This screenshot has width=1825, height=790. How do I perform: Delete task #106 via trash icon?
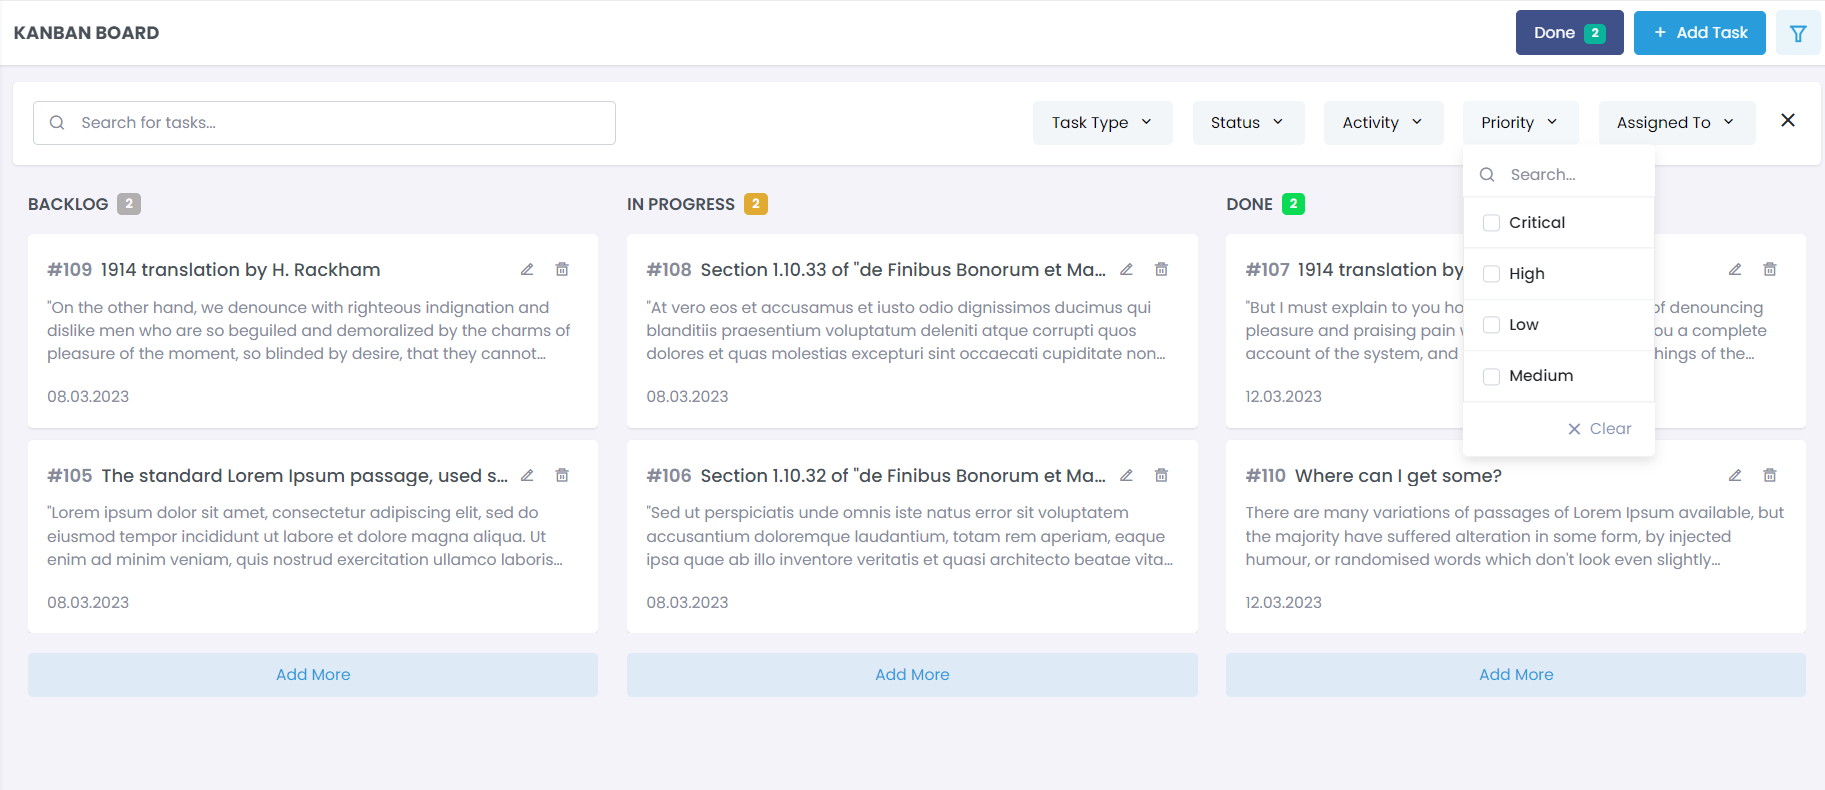pyautogui.click(x=1161, y=476)
